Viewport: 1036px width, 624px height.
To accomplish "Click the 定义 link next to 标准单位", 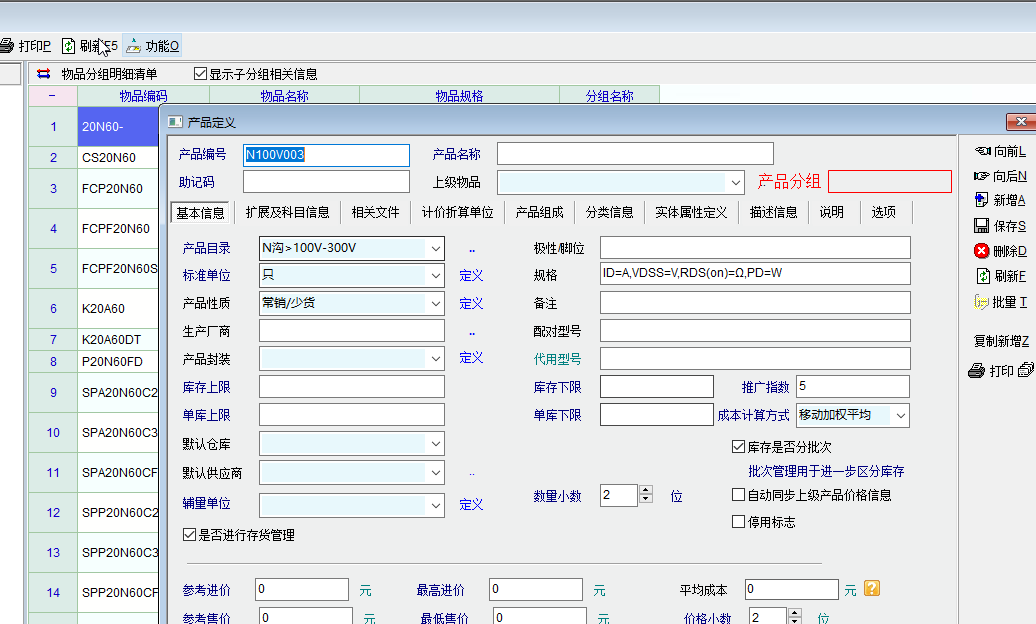I will point(471,275).
